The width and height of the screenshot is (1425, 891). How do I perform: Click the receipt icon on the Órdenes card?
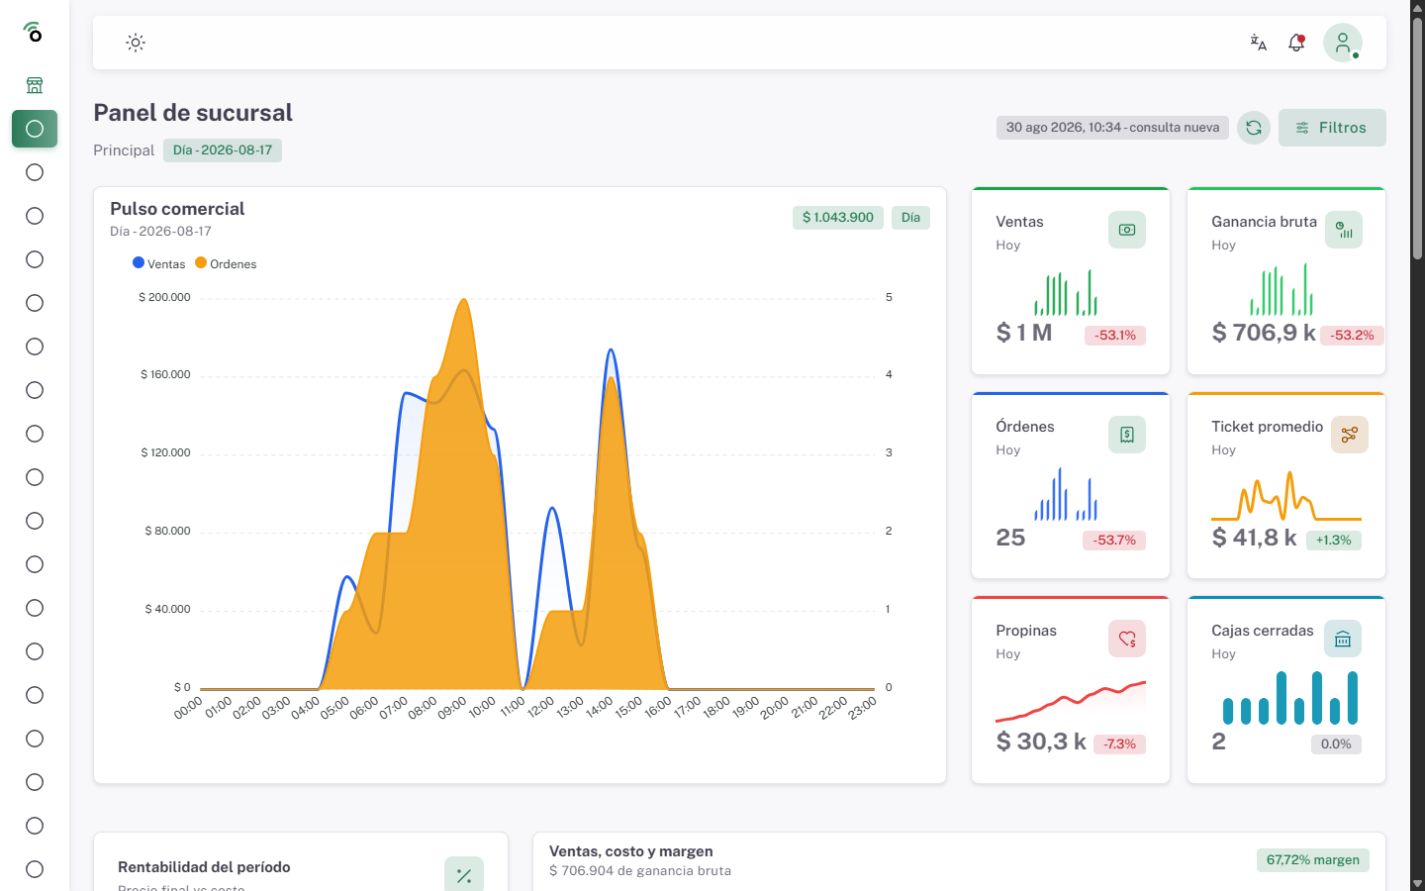(1127, 435)
